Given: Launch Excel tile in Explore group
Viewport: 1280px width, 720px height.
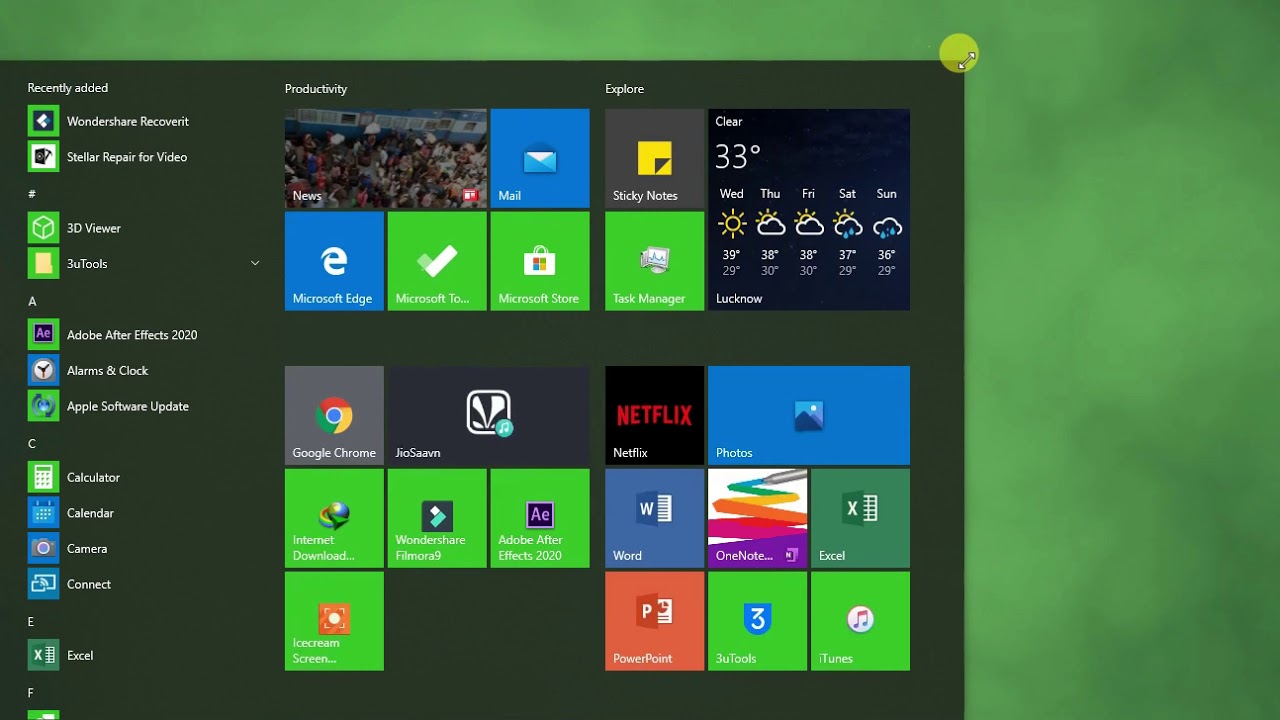Looking at the screenshot, I should tap(860, 518).
